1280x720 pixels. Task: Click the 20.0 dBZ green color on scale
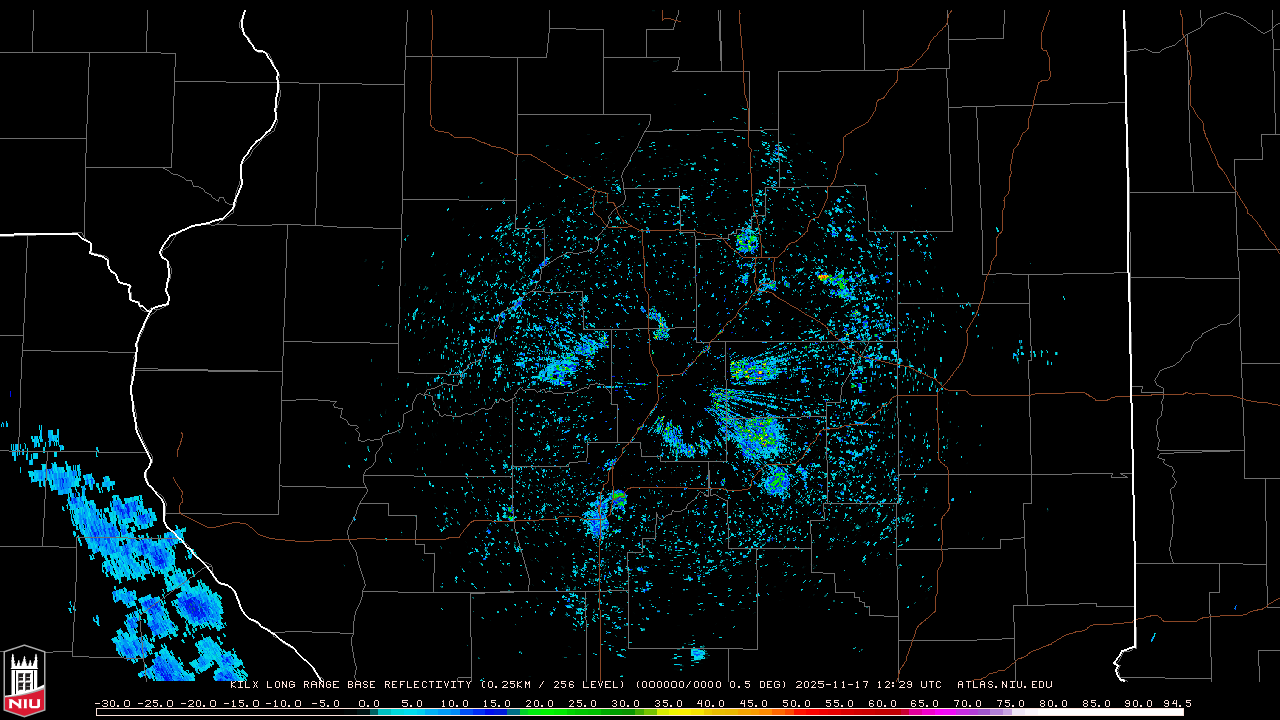click(541, 712)
